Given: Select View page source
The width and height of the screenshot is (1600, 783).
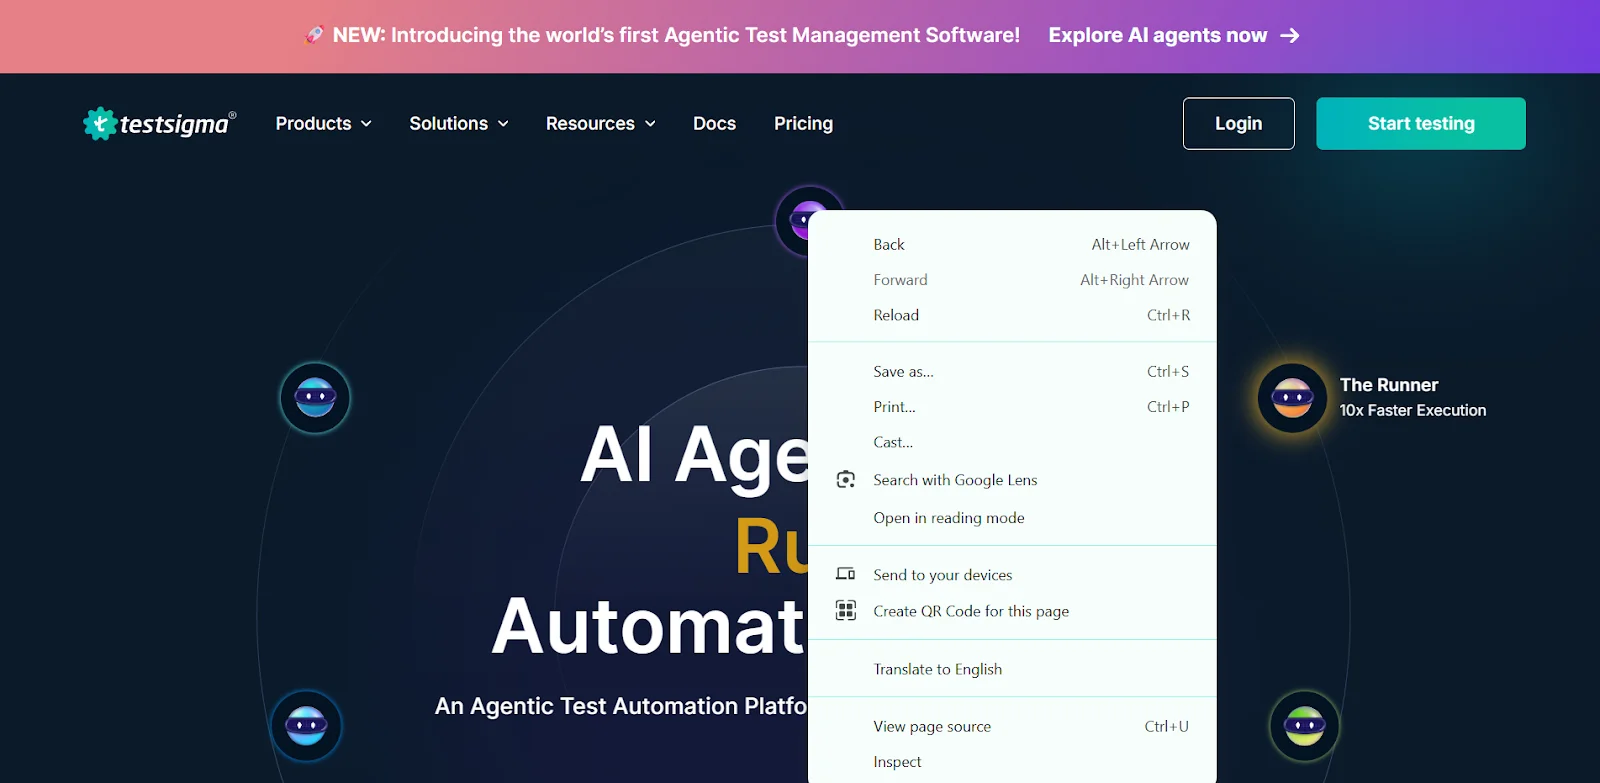Looking at the screenshot, I should click(x=1012, y=726).
